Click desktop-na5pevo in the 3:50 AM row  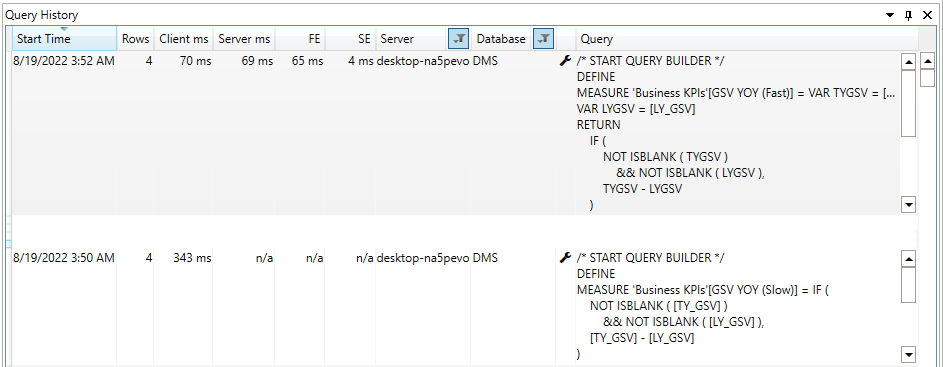(423, 258)
